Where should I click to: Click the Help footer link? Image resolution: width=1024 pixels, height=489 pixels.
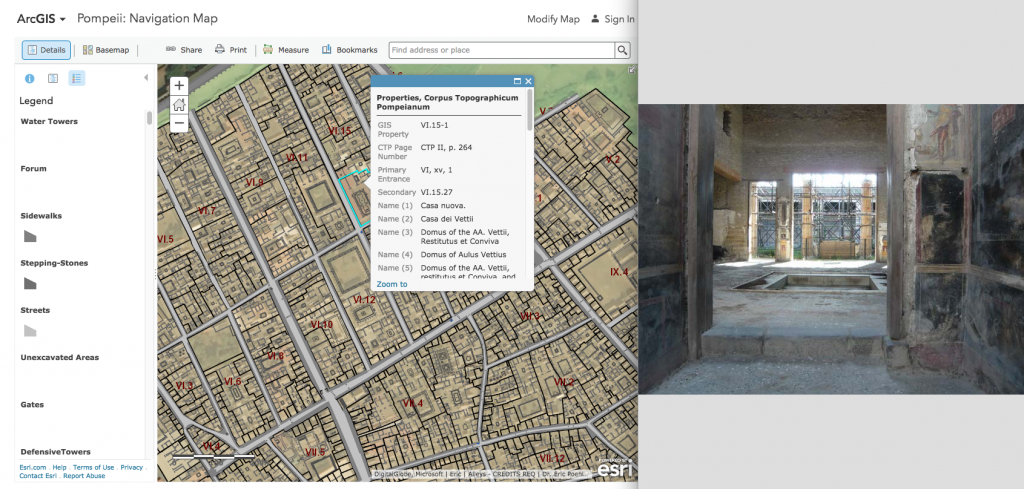point(59,467)
